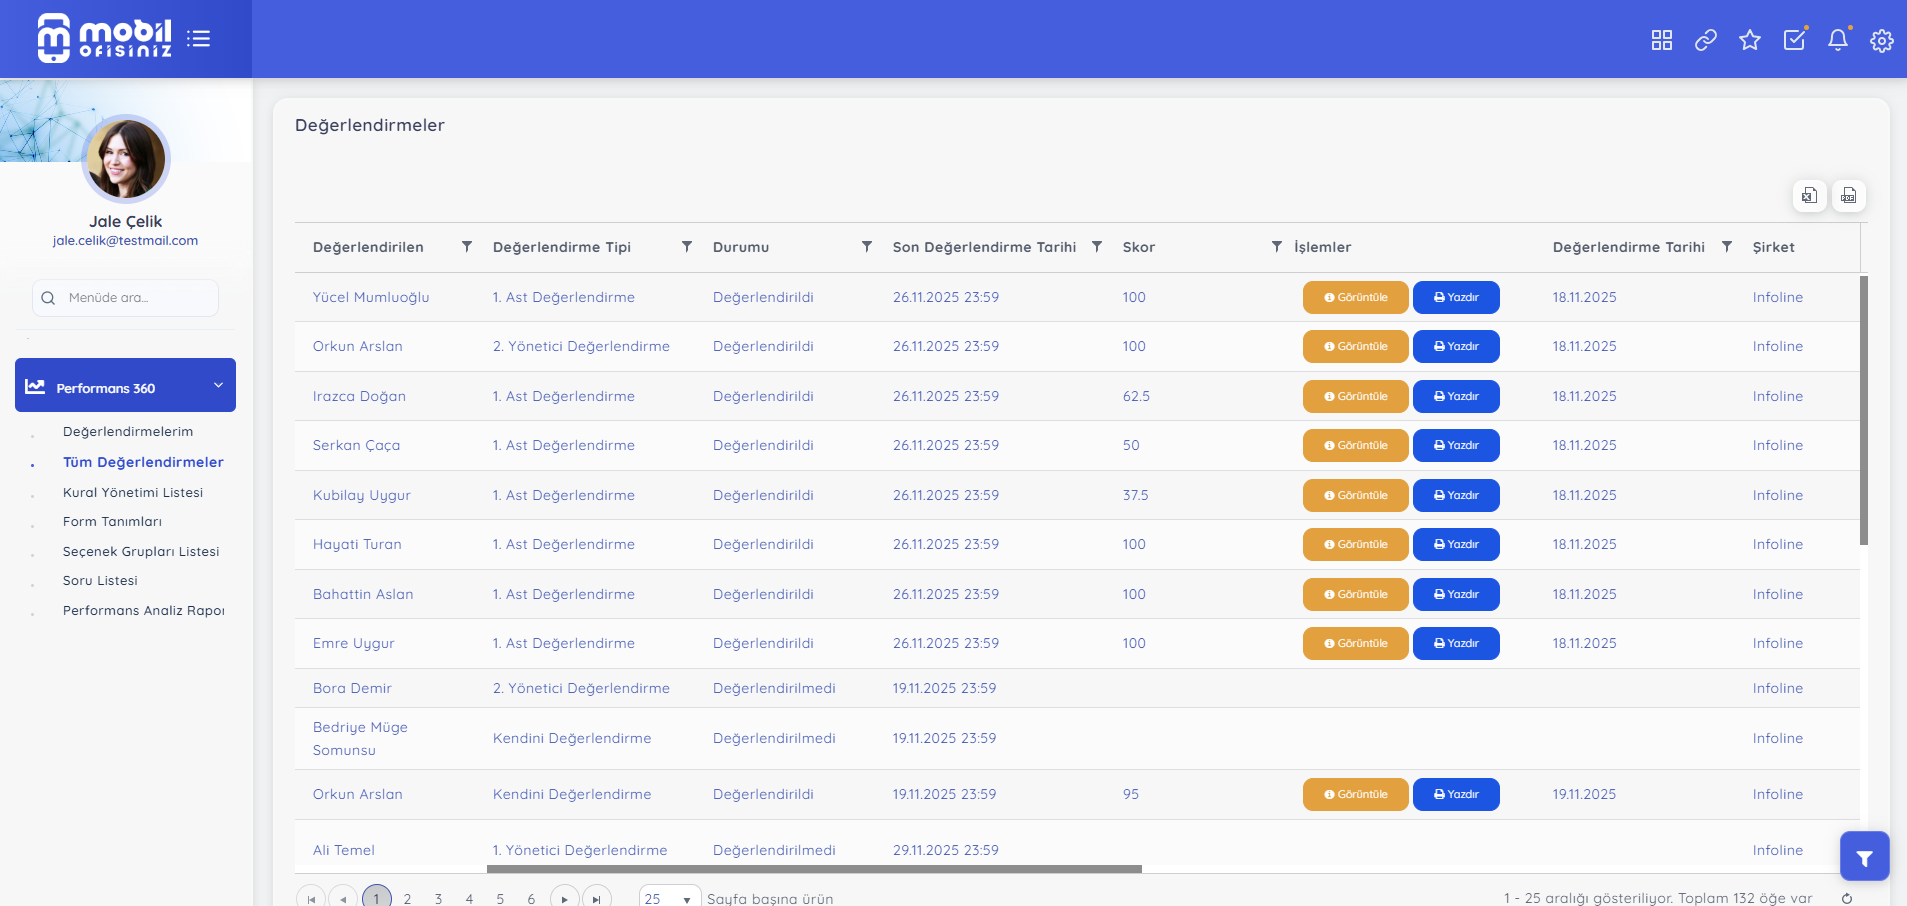Click the Menüde ara search field
This screenshot has height=906, width=1907.
coord(126,298)
